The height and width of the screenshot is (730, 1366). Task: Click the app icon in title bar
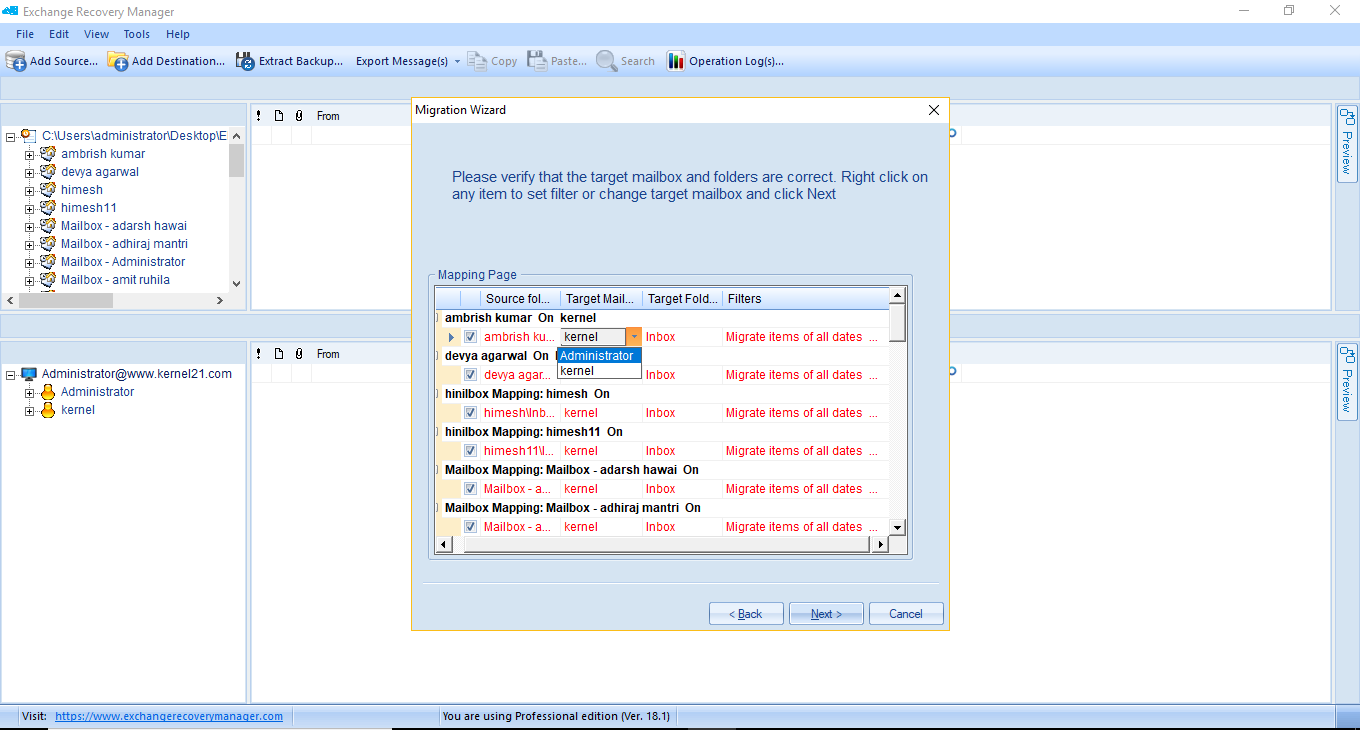coord(11,11)
